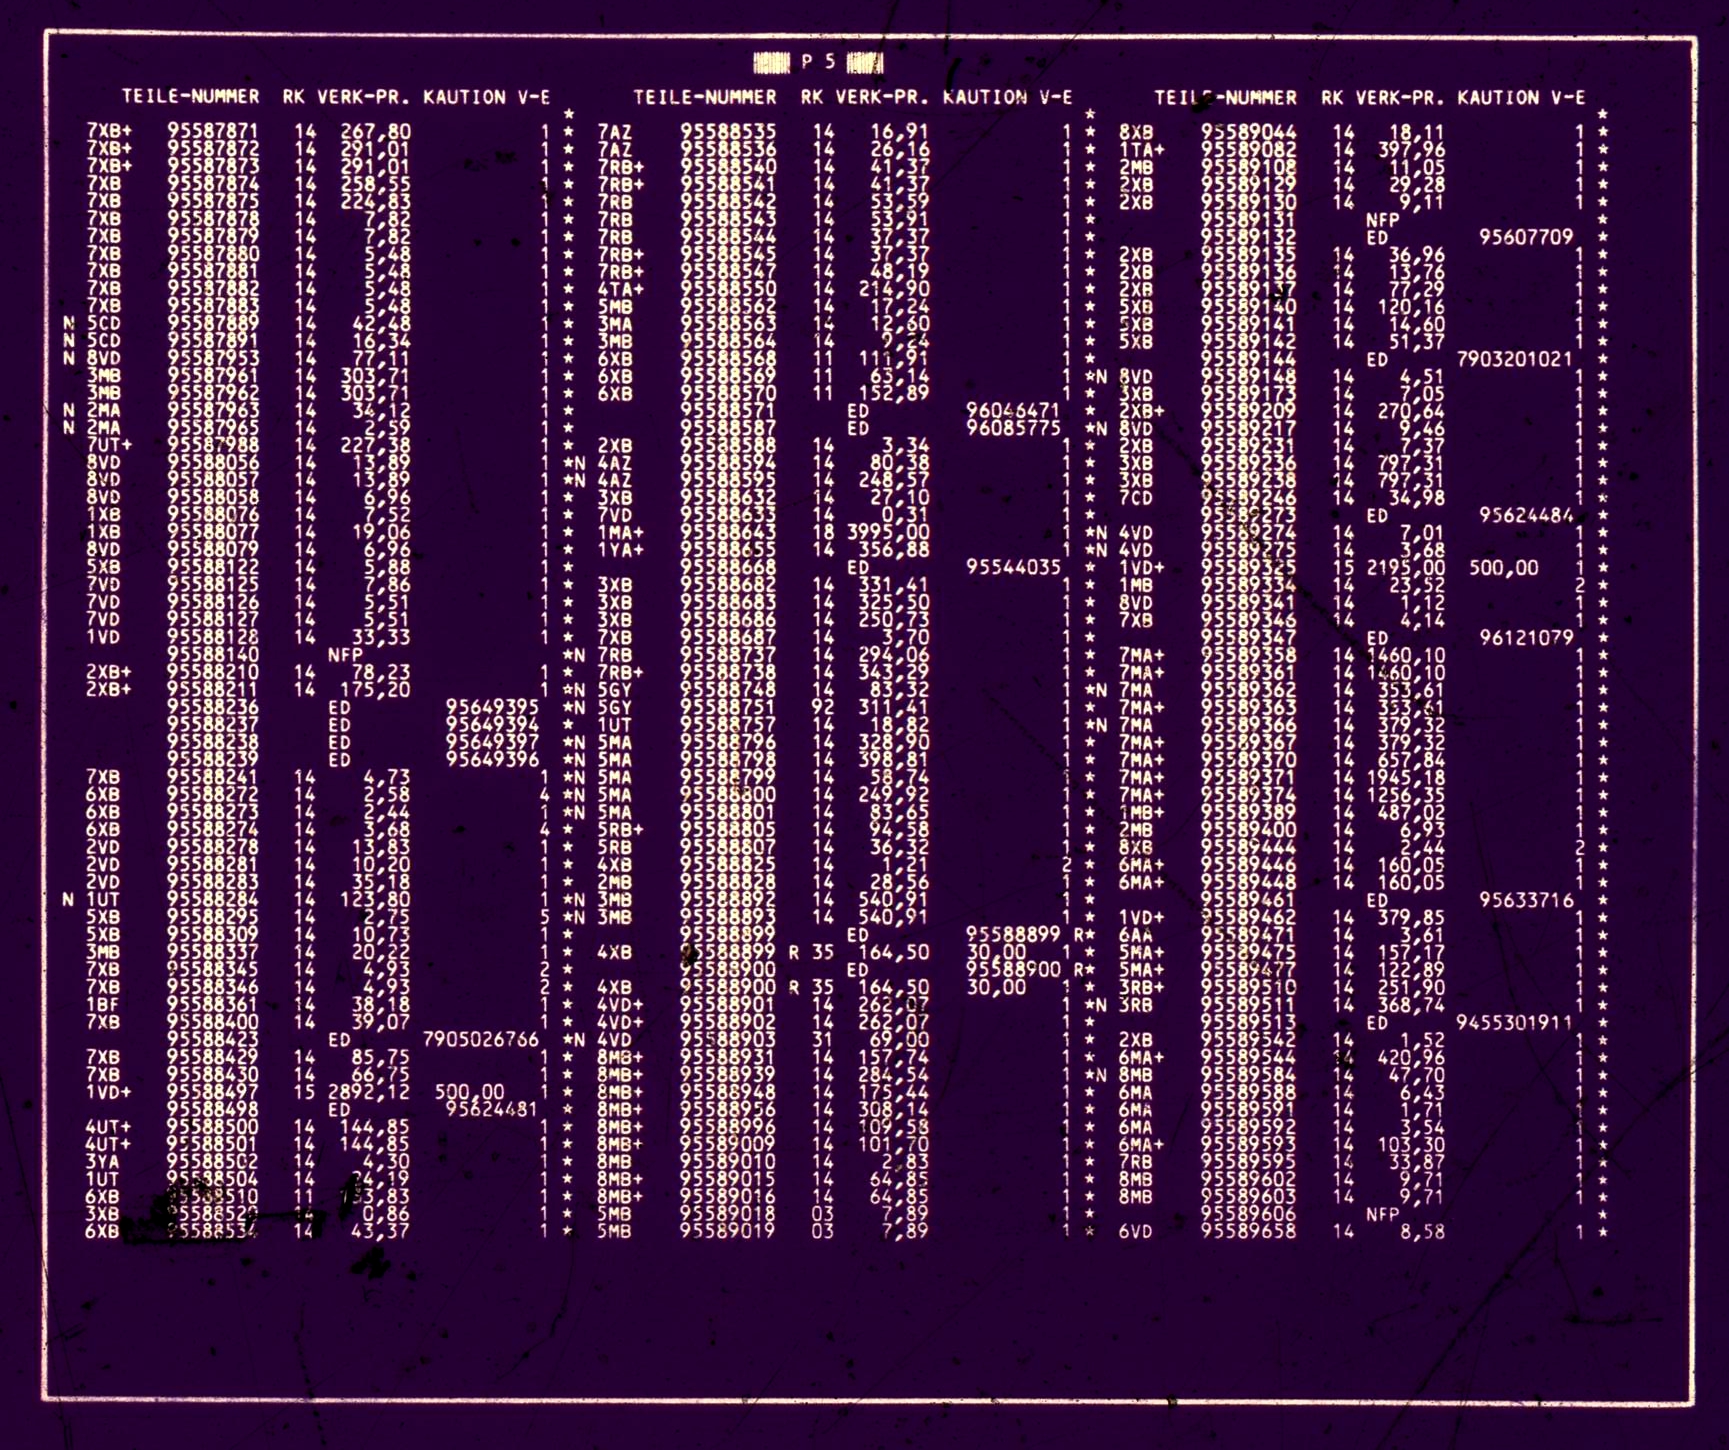This screenshot has height=1450, width=1729.
Task: Select part number 95588122
Action: [213, 568]
